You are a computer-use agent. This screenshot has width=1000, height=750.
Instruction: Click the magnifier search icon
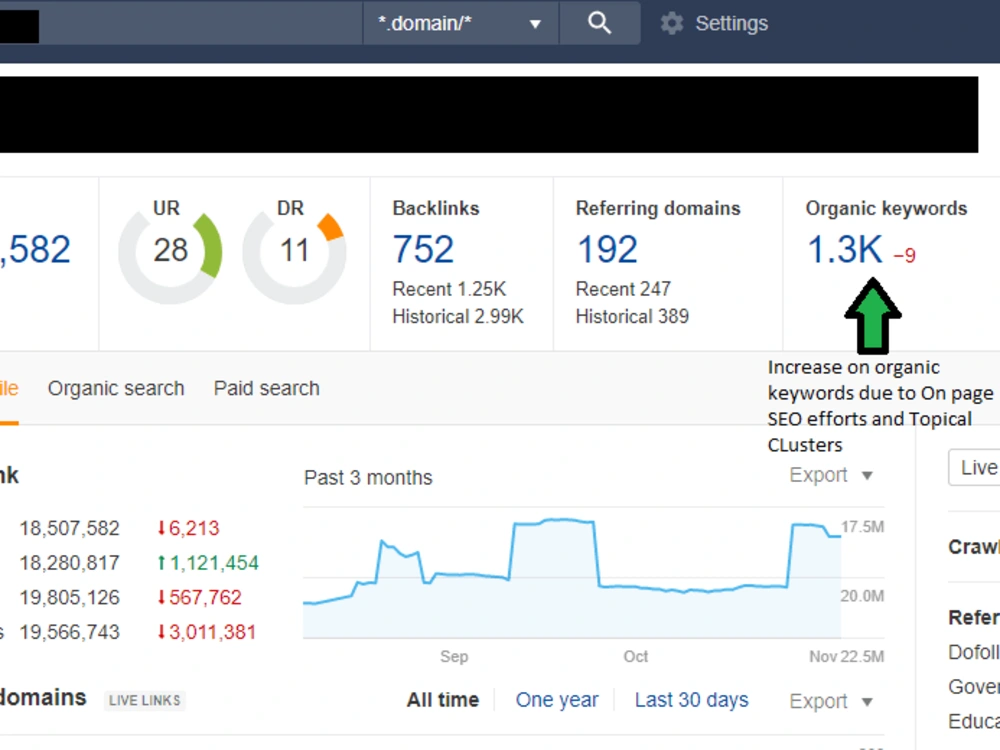[x=599, y=23]
